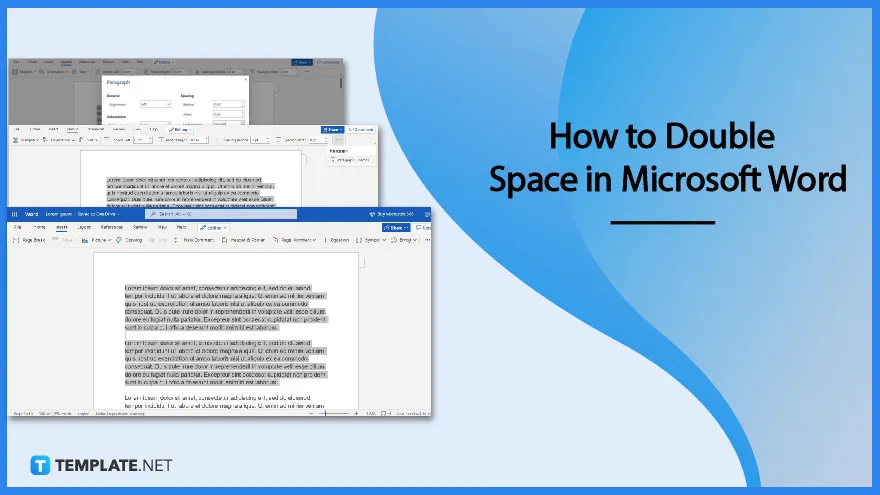Click ellipsis more options in middle window ribbon

pos(338,140)
